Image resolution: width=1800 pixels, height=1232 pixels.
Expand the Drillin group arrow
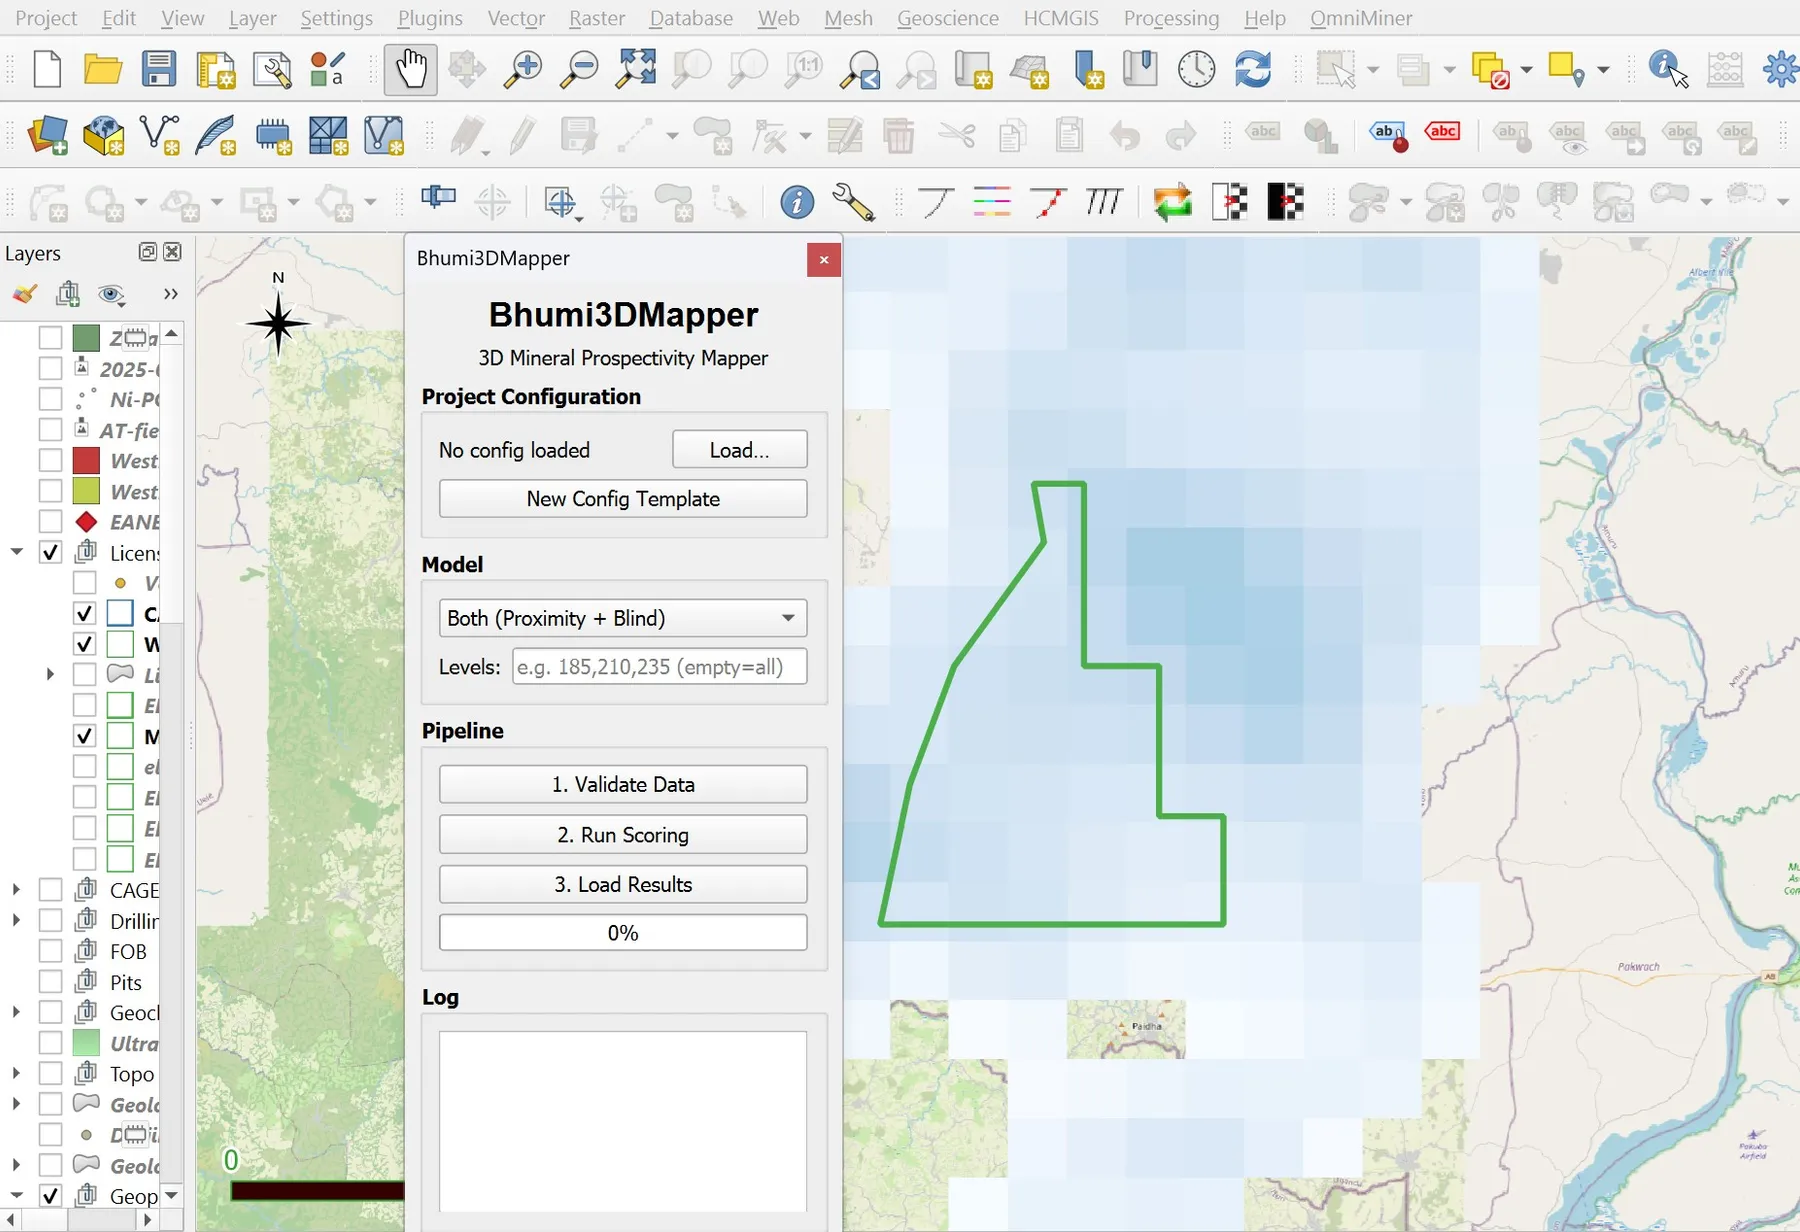pos(16,920)
